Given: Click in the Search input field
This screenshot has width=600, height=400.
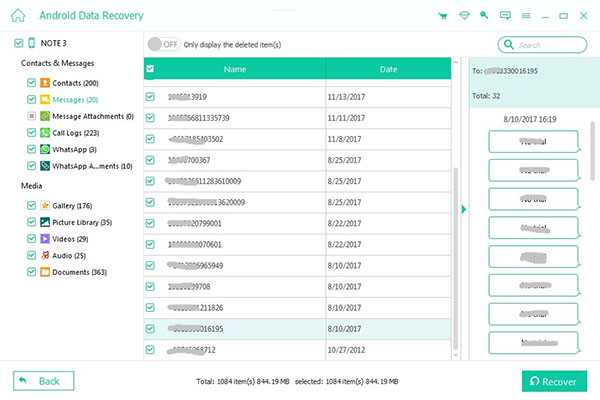Looking at the screenshot, I should (x=542, y=44).
